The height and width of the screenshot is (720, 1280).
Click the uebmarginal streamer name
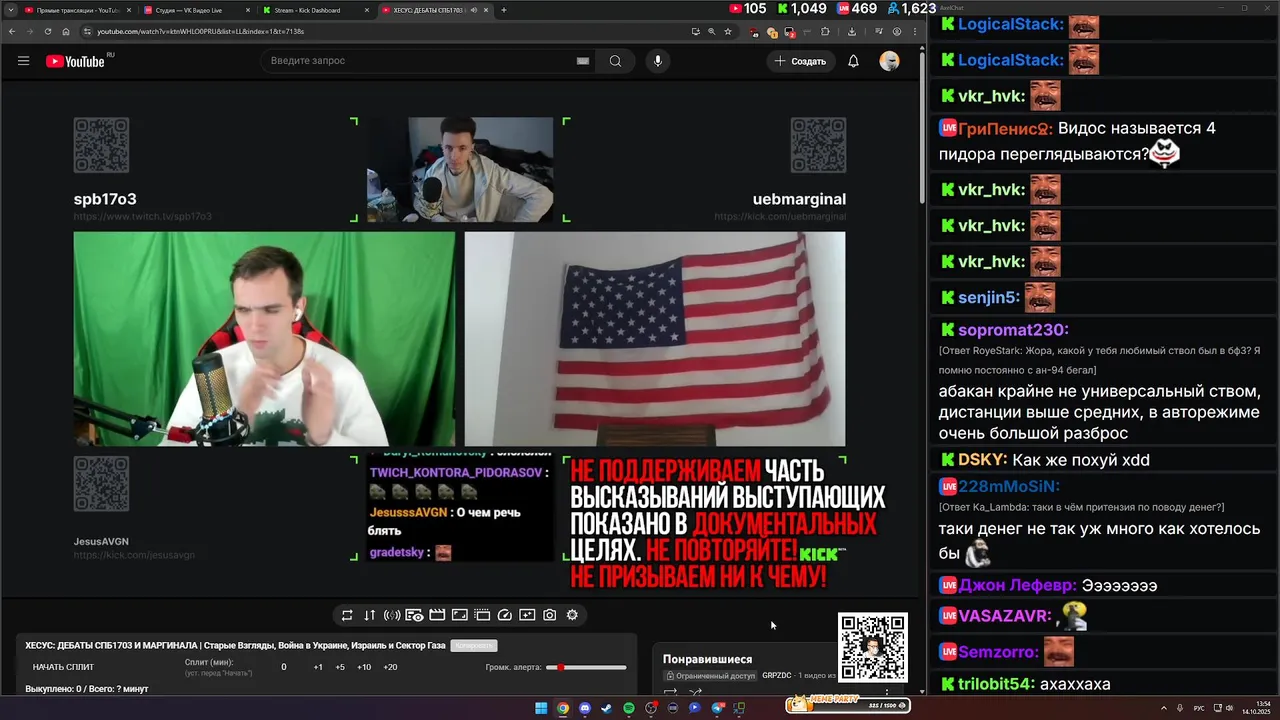point(799,199)
